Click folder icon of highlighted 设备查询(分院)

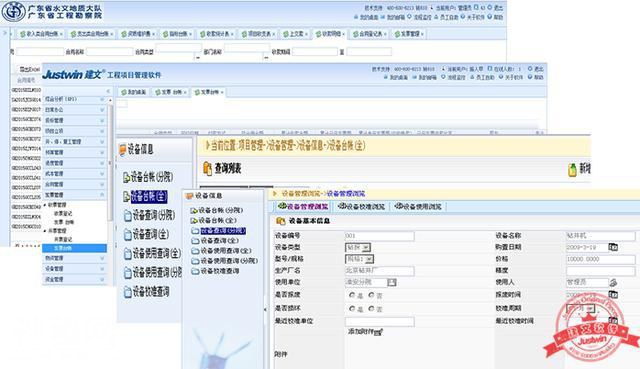[195, 231]
